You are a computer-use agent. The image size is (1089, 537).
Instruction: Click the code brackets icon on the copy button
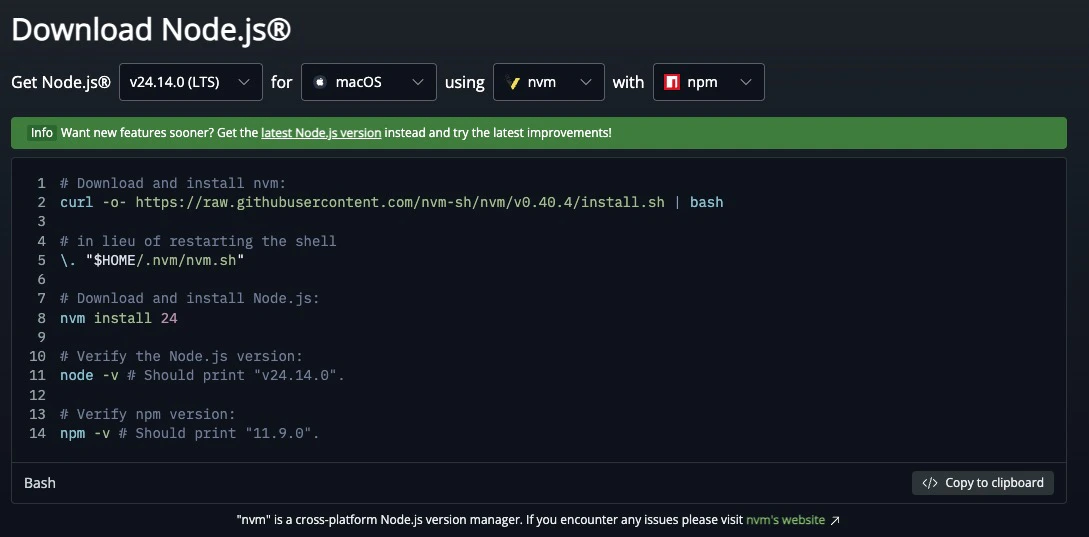pyautogui.click(x=930, y=483)
